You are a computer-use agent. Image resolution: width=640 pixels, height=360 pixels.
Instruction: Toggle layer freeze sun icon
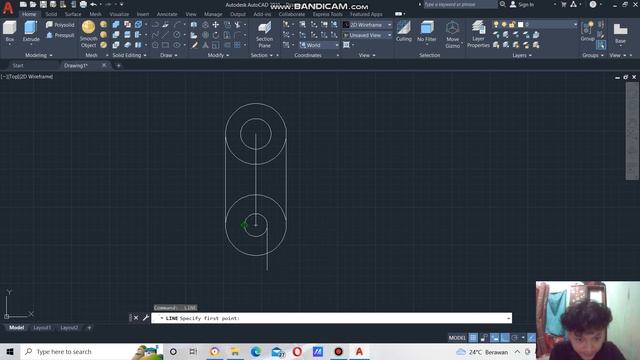[504, 24]
